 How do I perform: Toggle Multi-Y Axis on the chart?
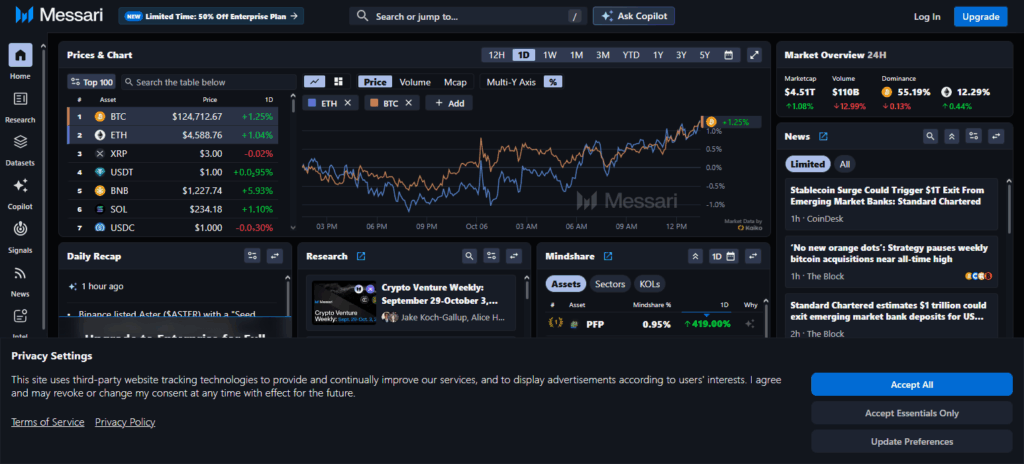pyautogui.click(x=511, y=82)
